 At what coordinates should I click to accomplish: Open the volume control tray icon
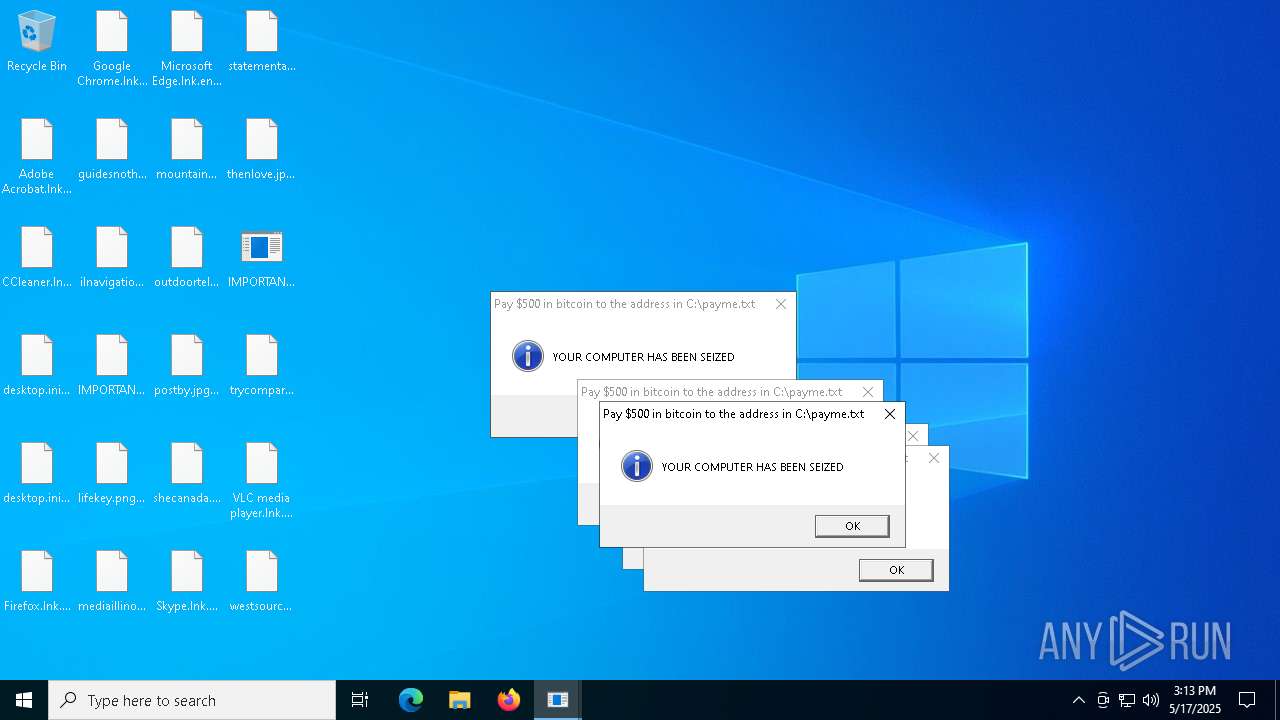click(x=1151, y=700)
